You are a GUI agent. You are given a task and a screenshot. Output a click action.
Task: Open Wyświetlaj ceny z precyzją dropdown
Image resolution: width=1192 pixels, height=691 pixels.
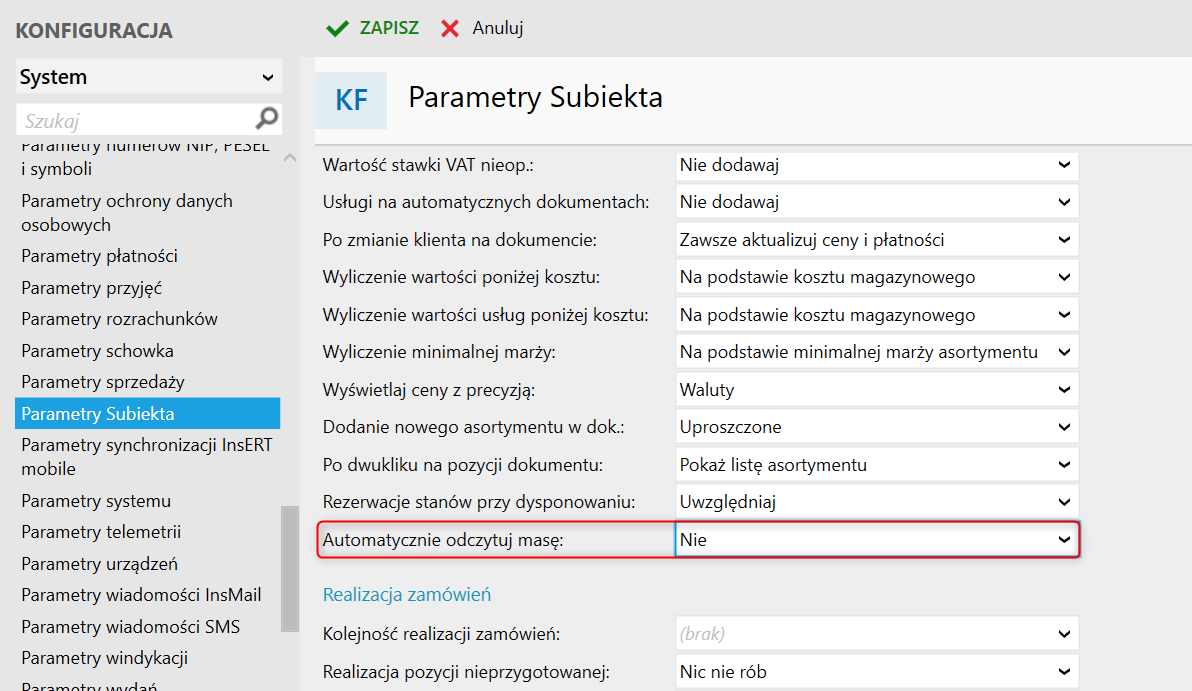[1063, 390]
